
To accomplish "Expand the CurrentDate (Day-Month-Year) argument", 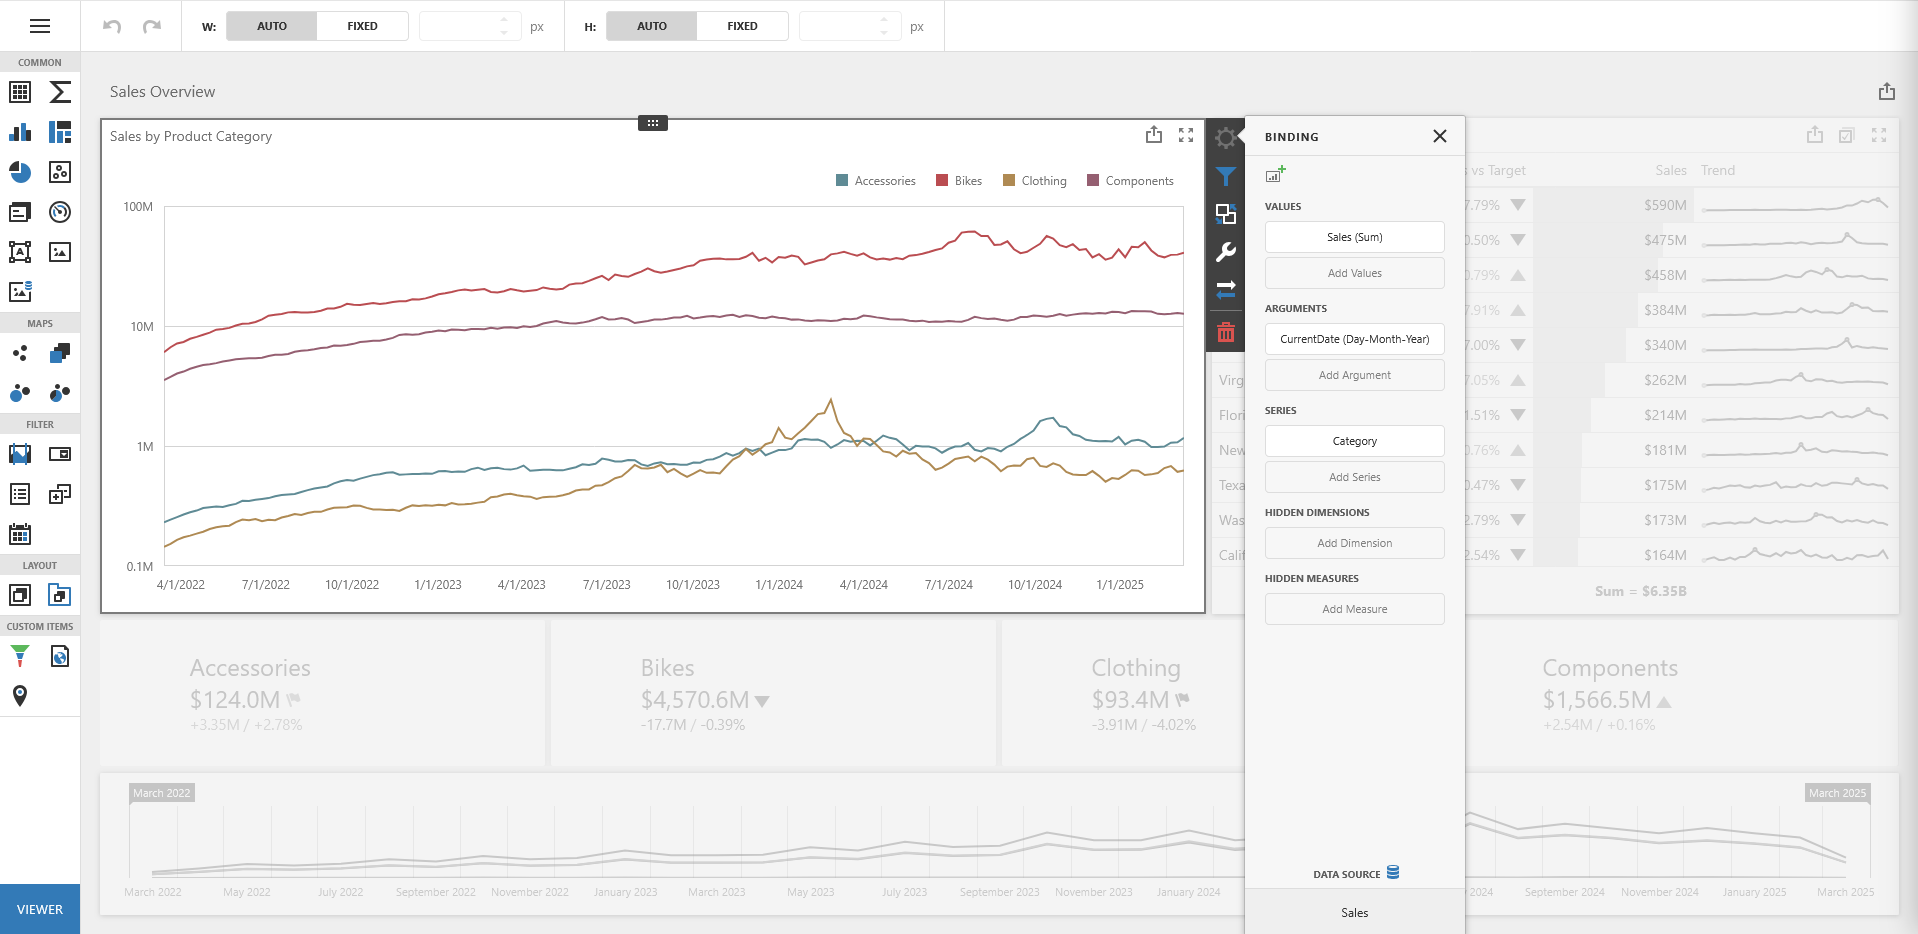I will [x=1354, y=339].
